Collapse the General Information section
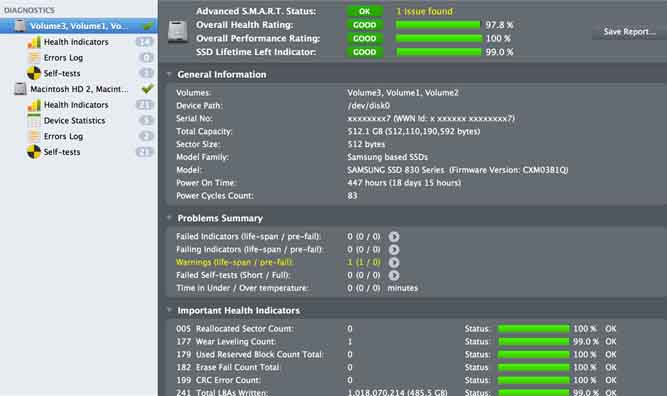 click(x=169, y=74)
